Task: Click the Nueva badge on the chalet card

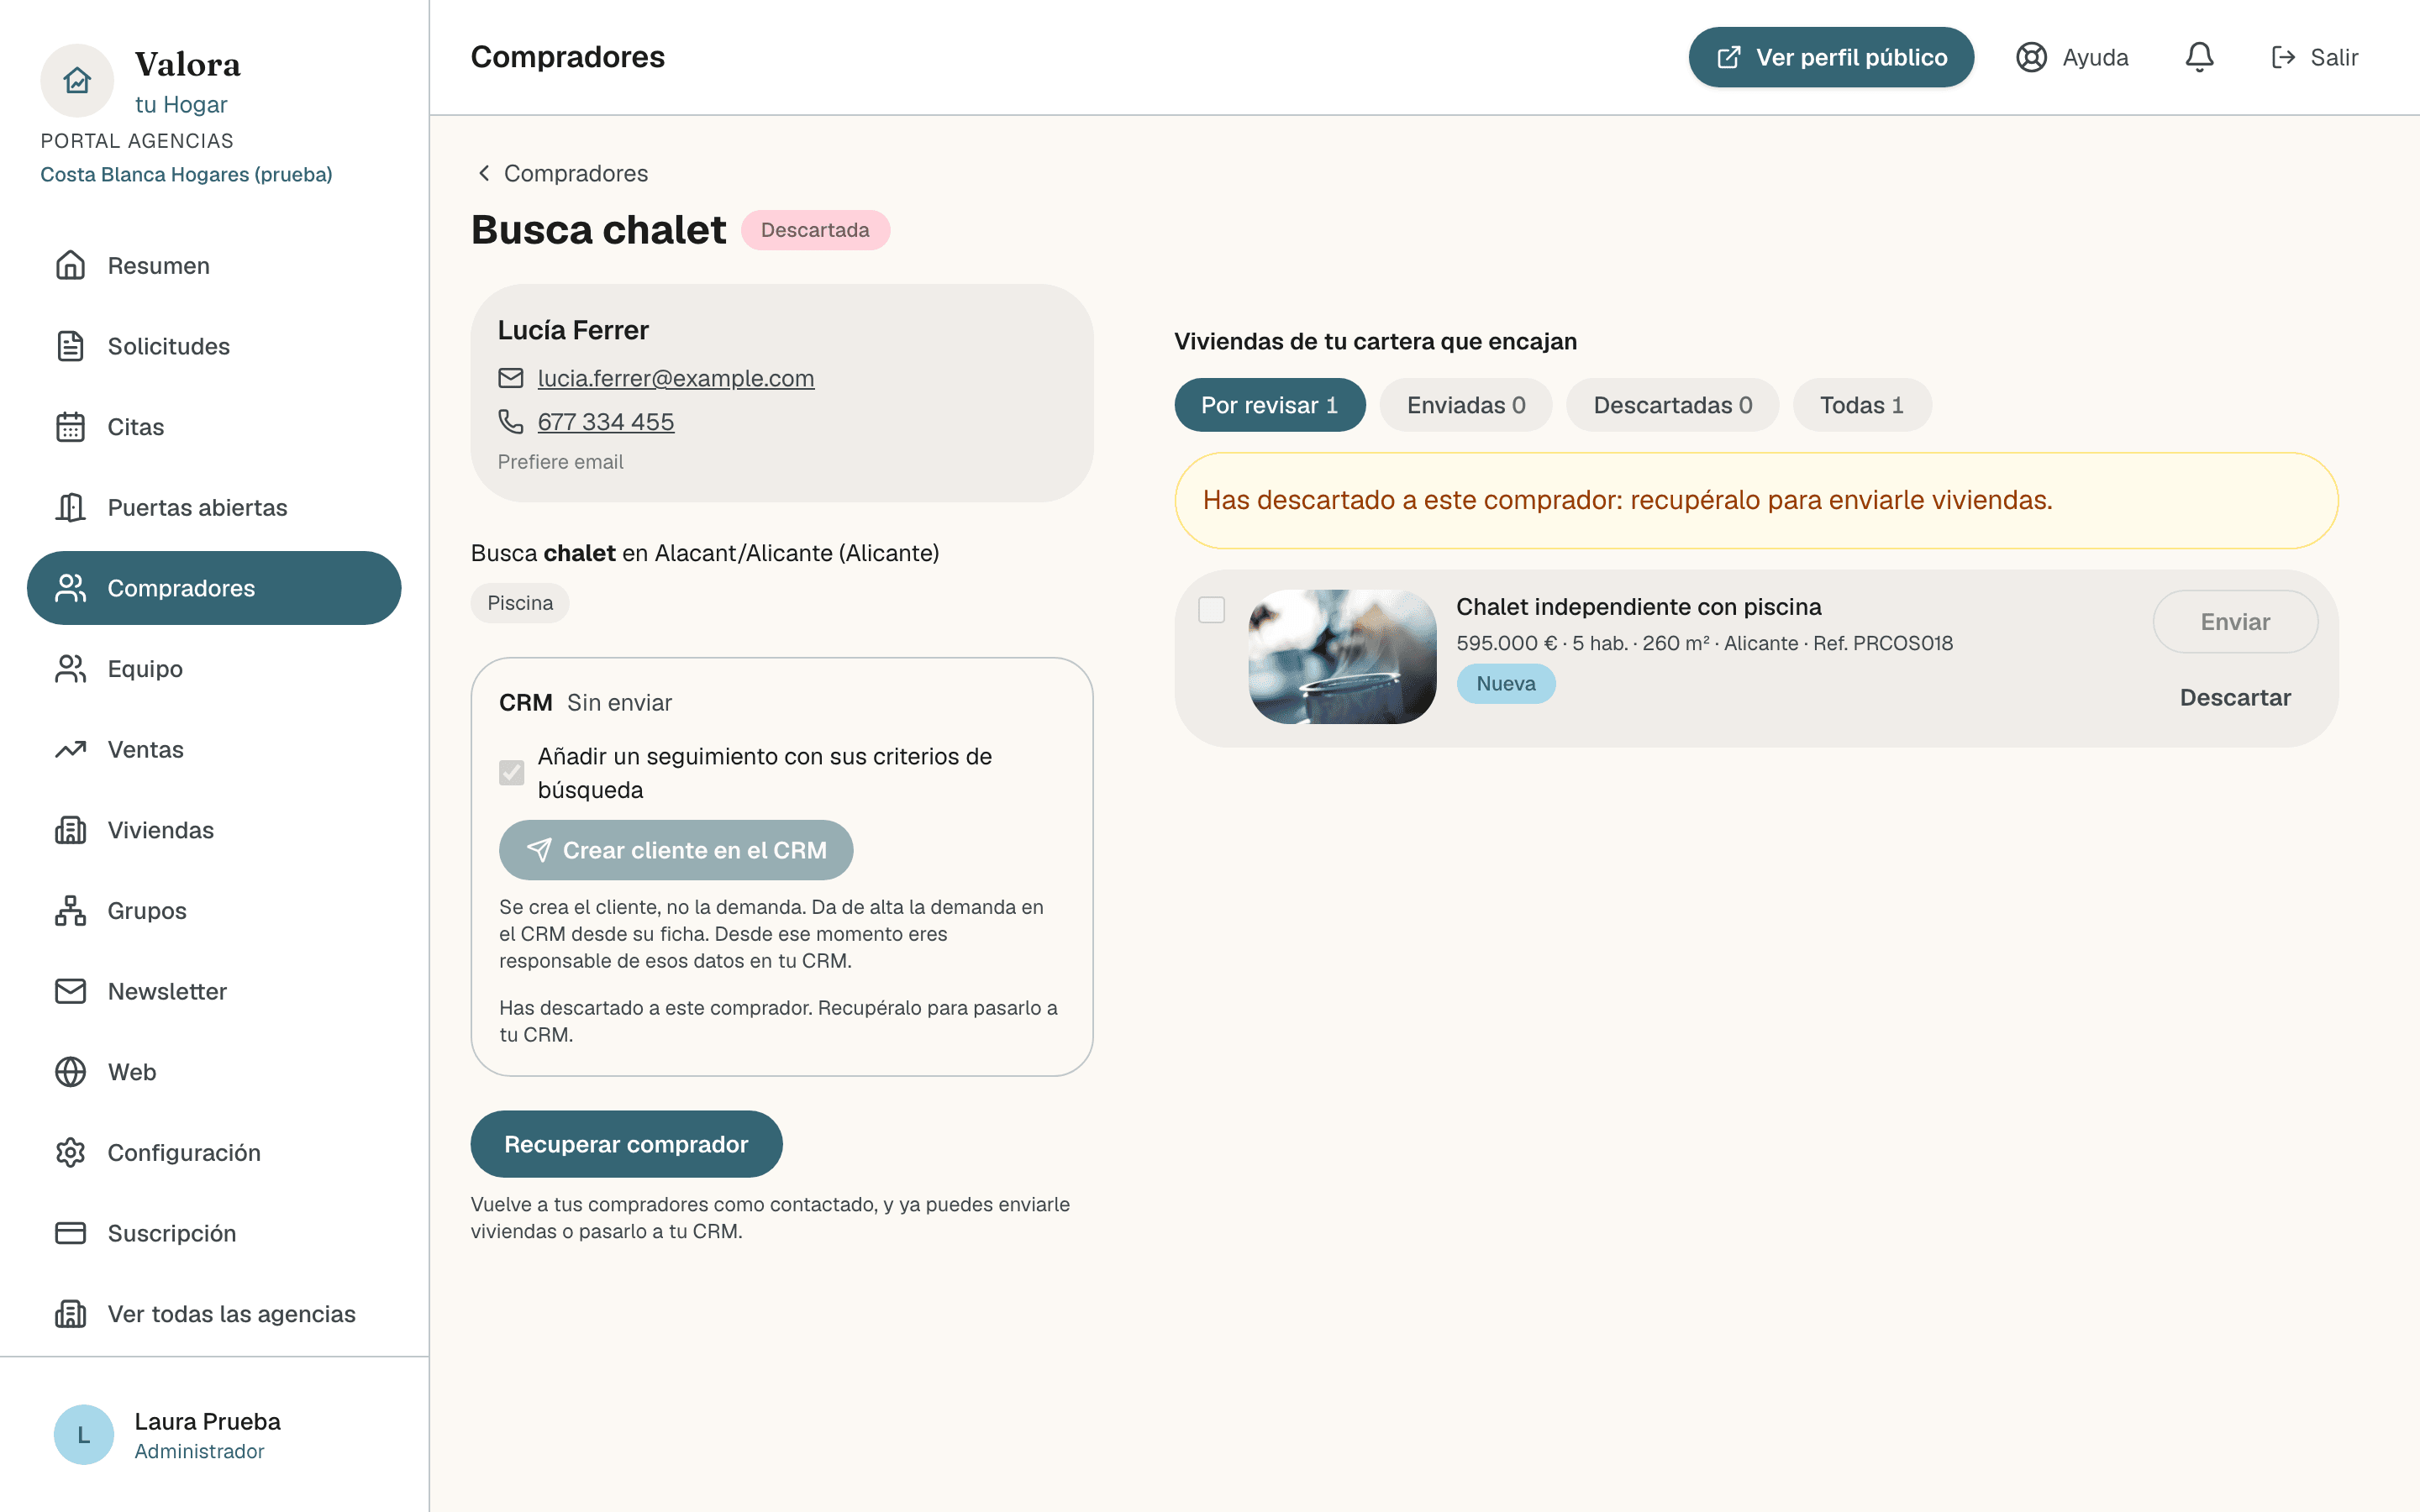Action: (x=1506, y=684)
